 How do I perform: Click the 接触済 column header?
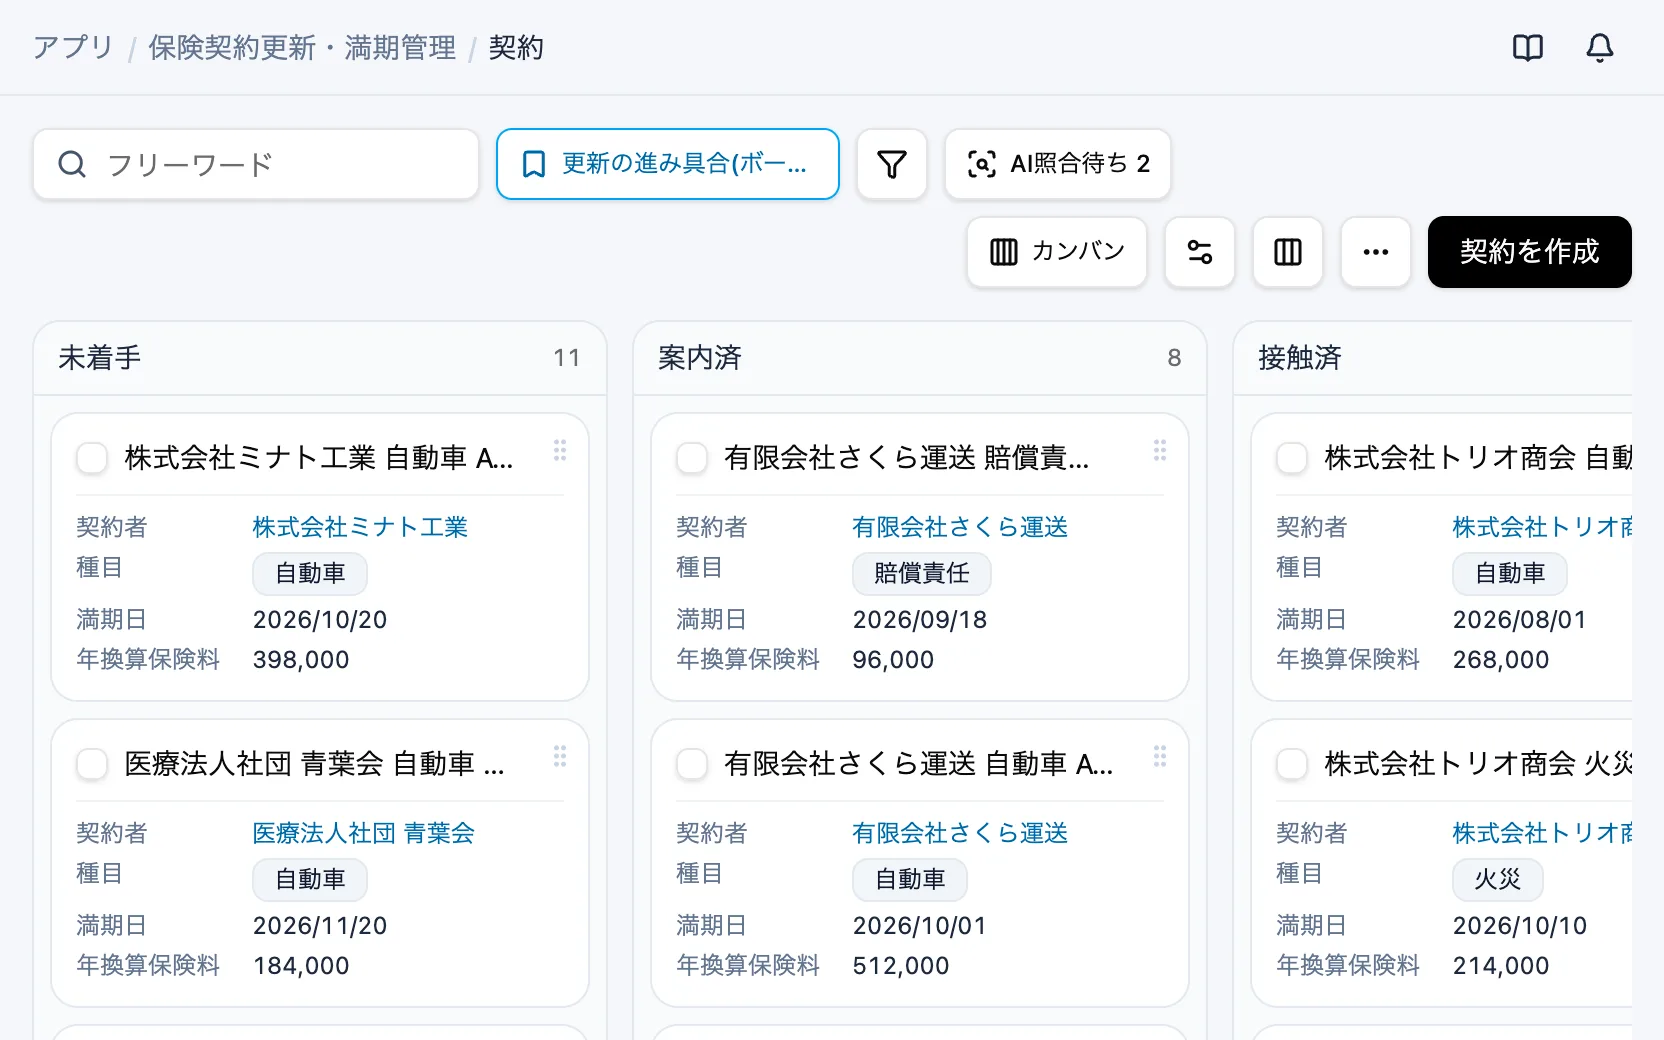(1433, 358)
